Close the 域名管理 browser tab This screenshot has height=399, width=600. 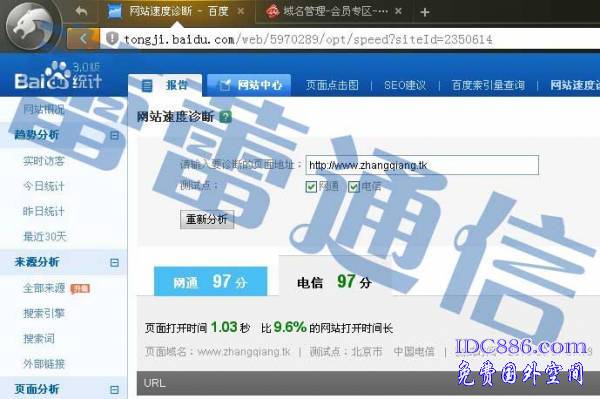(x=398, y=11)
